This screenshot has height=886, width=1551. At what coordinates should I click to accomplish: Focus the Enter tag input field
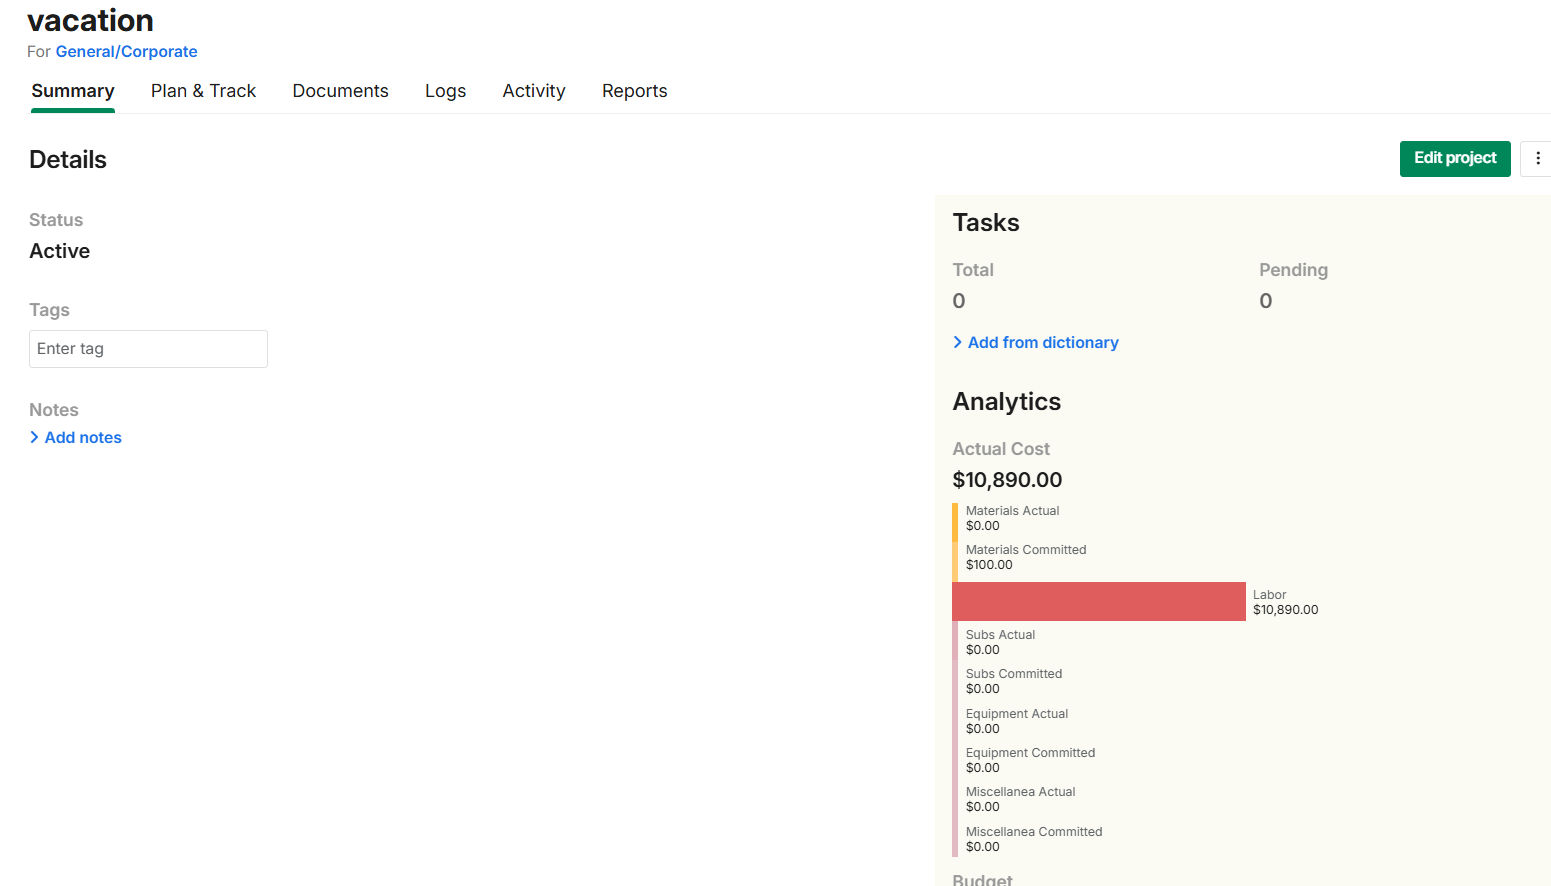[148, 349]
